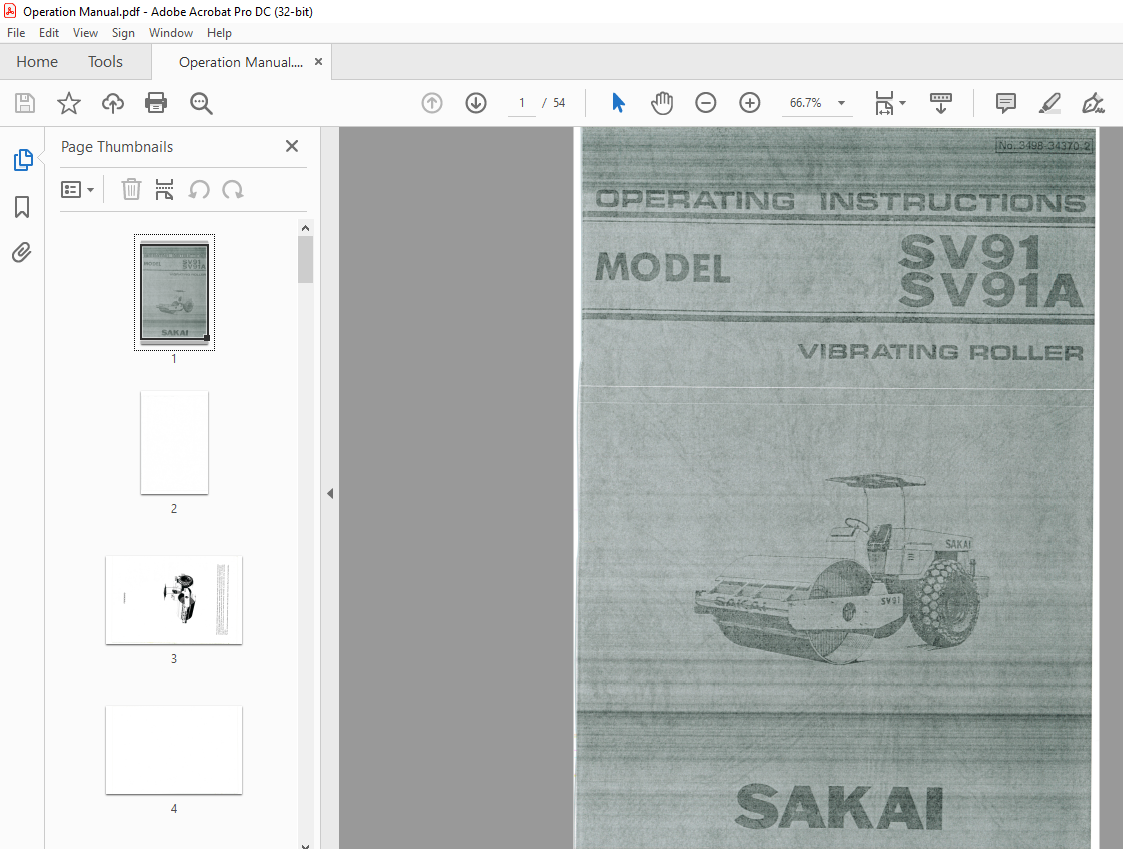Viewport: 1123px width, 849px height.
Task: Add a comment sticky note
Action: 1006,103
